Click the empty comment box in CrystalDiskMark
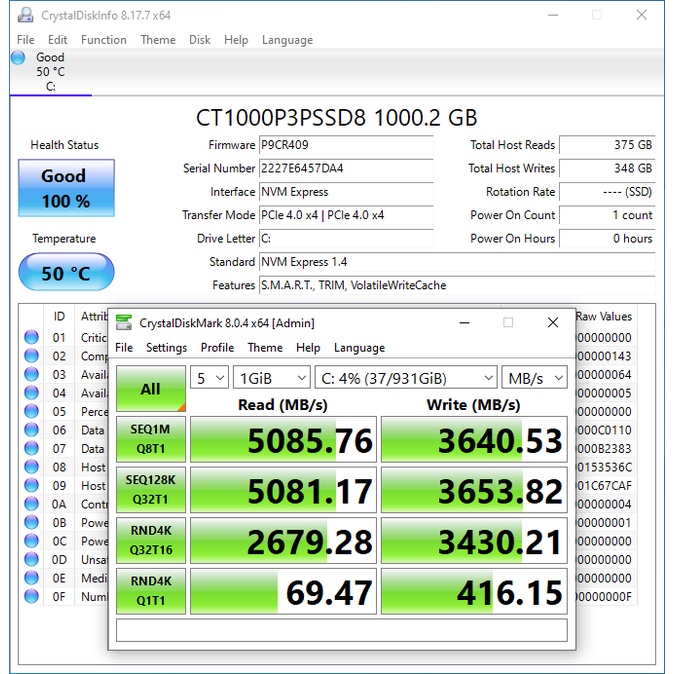This screenshot has height=674, width=674. click(x=342, y=630)
